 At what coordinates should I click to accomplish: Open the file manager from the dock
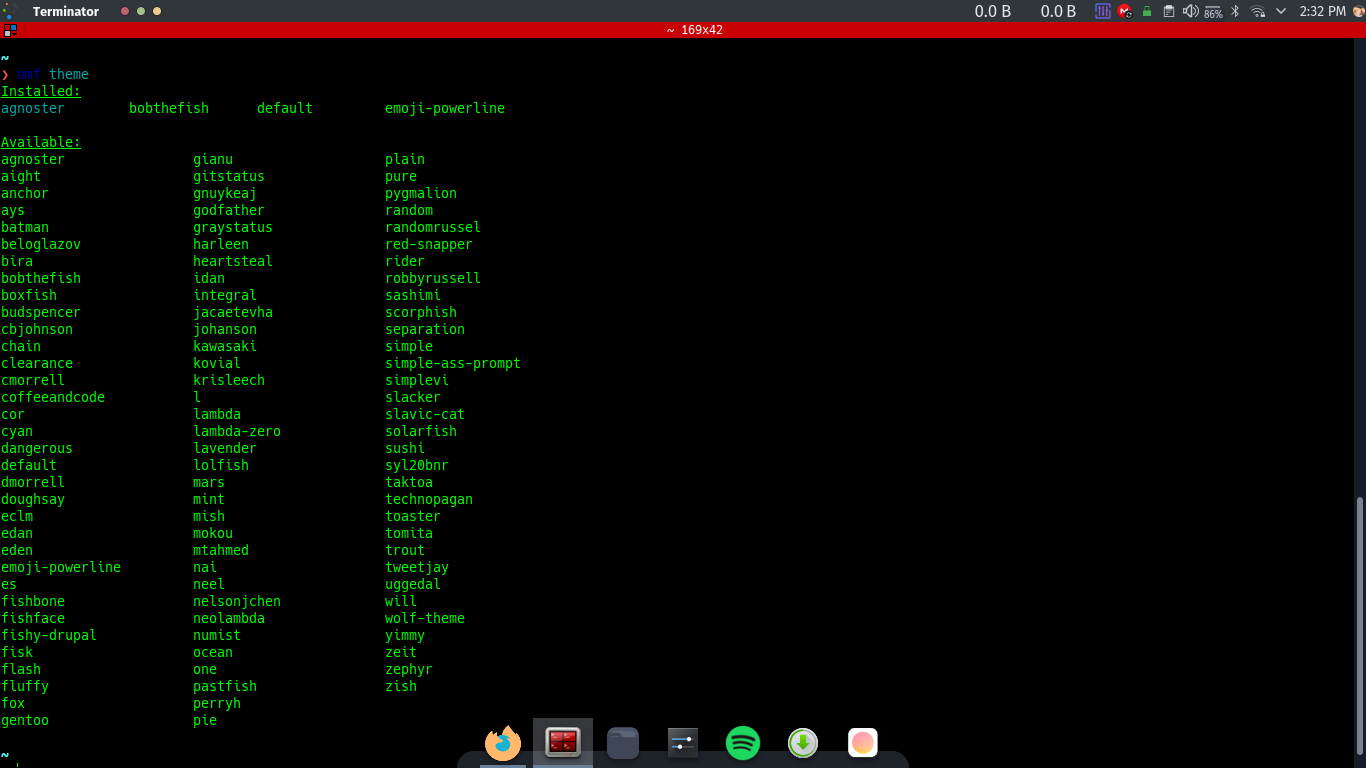(x=623, y=743)
